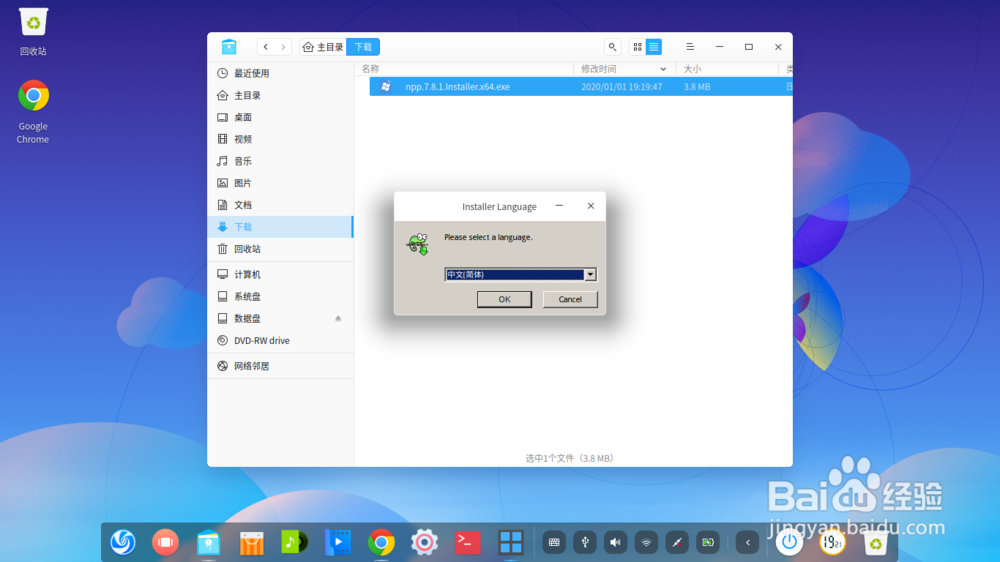Image resolution: width=1000 pixels, height=562 pixels.
Task: Click the 下载 breadcrumb
Action: click(363, 47)
